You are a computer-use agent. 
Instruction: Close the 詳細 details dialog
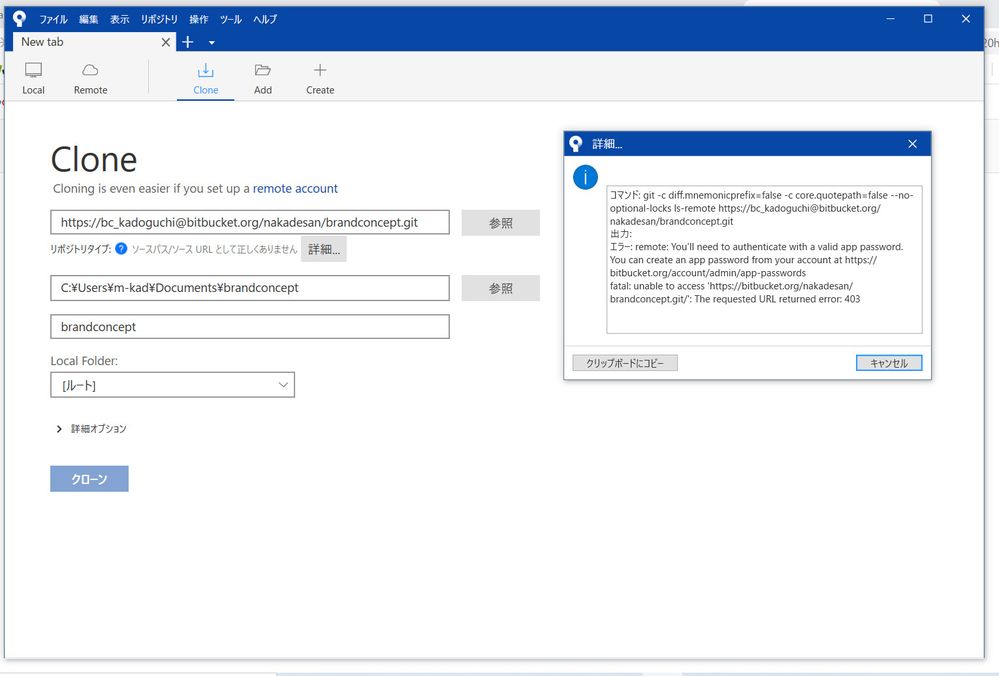tap(912, 144)
